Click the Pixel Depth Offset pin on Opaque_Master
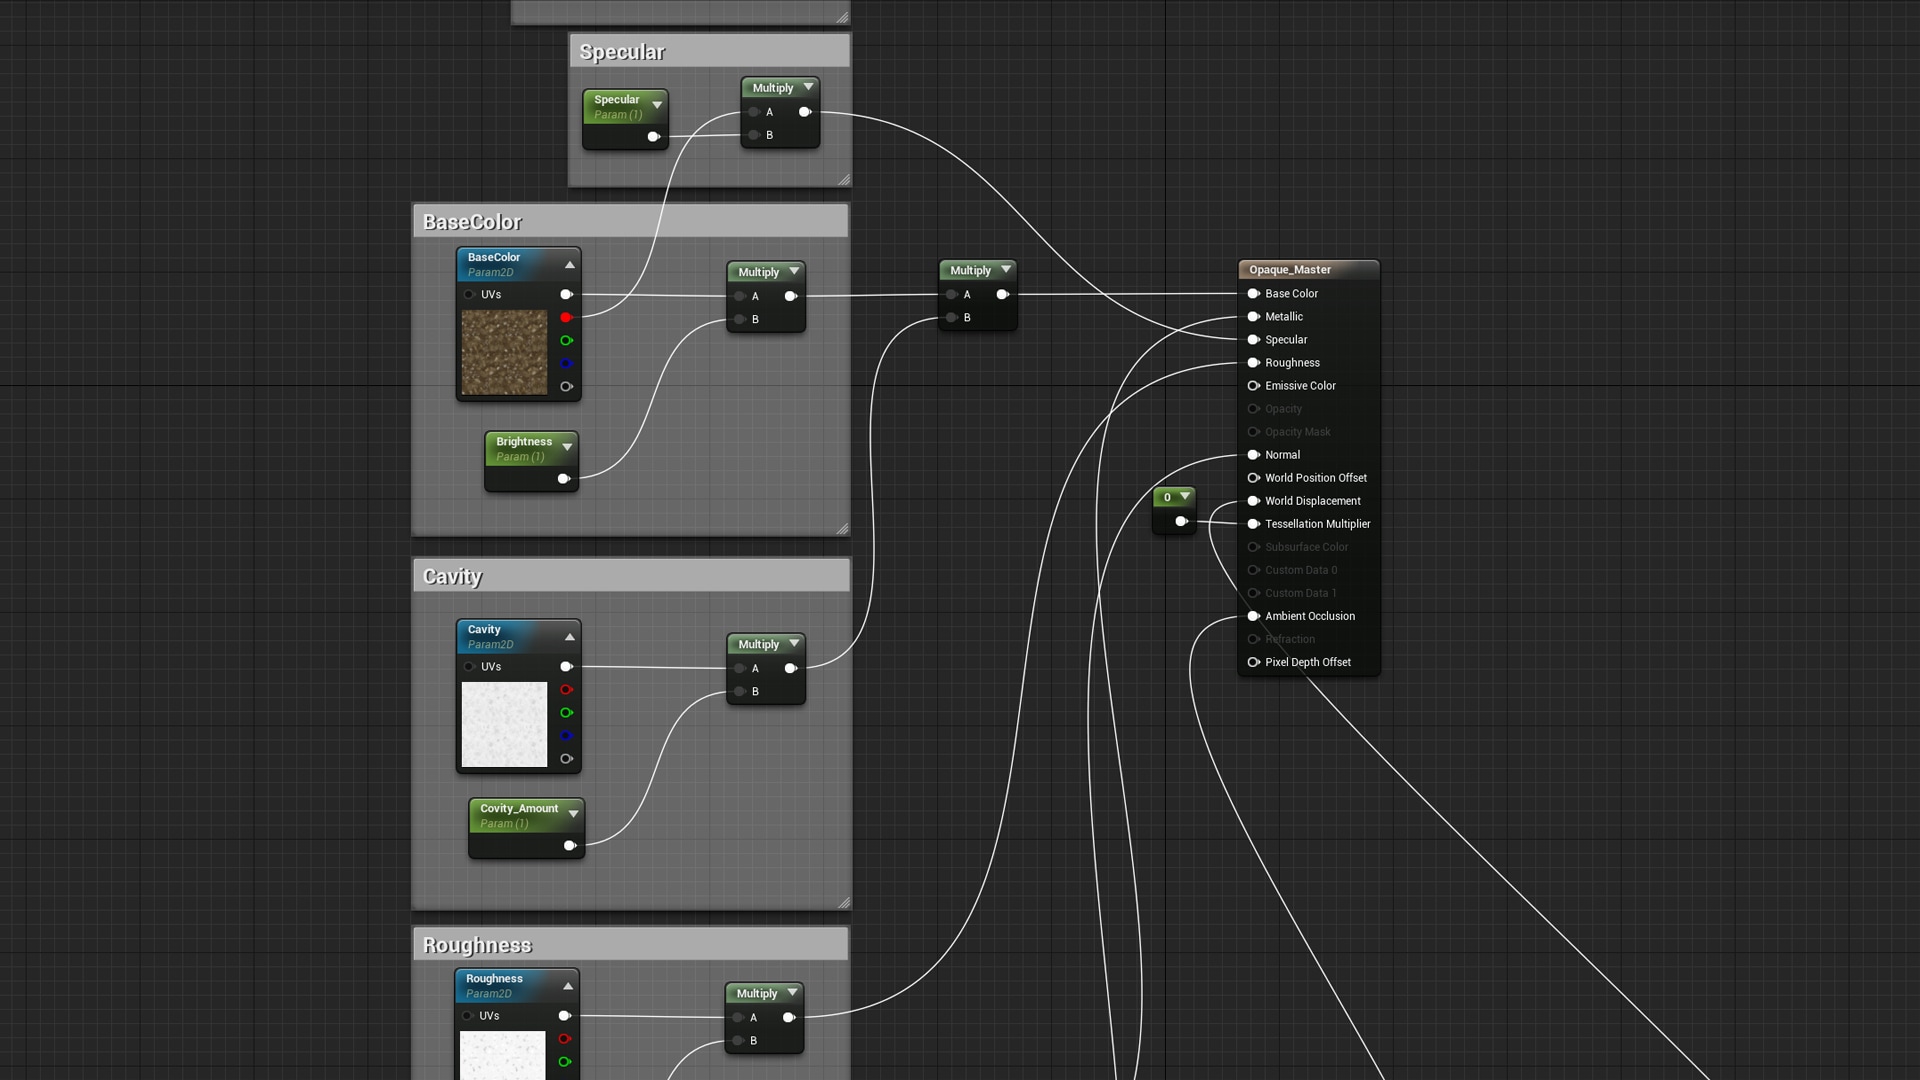The height and width of the screenshot is (1080, 1920). 1254,662
